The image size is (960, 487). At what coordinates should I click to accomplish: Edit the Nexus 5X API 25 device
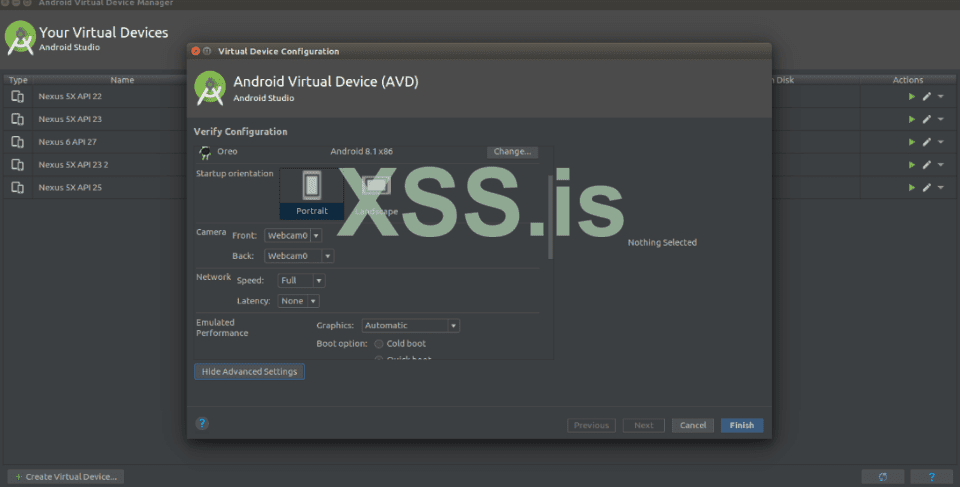tap(927, 187)
